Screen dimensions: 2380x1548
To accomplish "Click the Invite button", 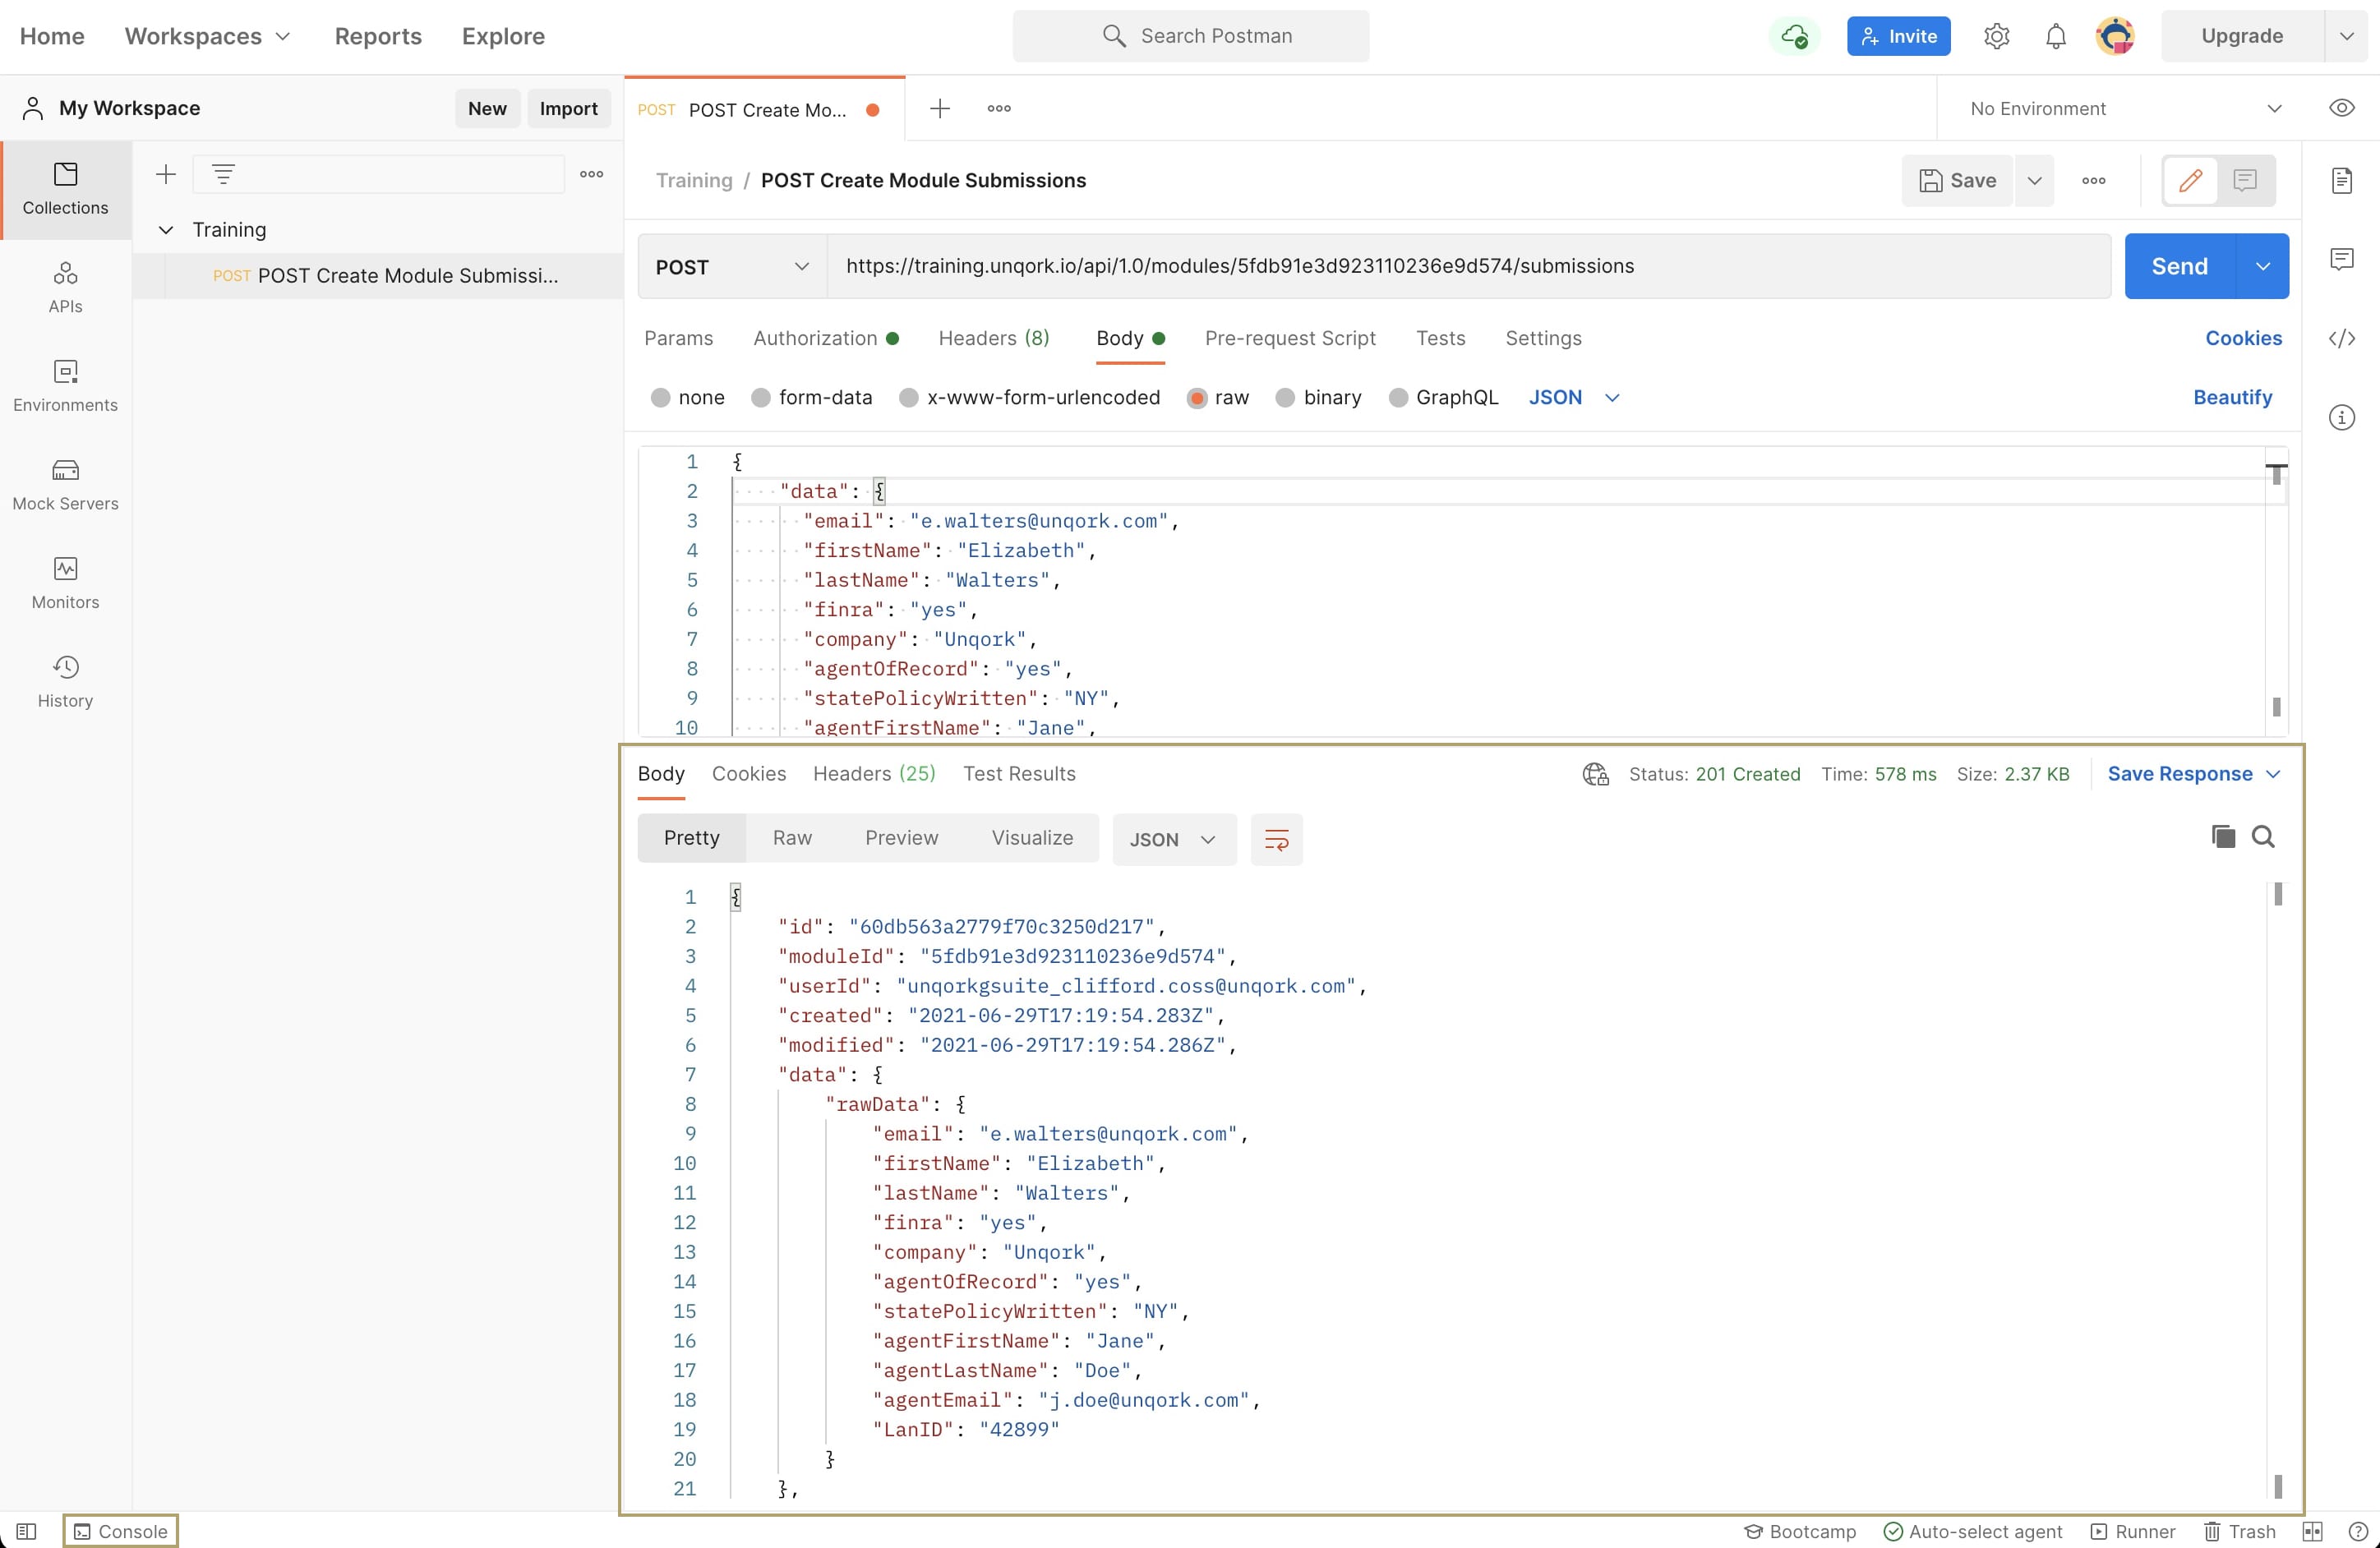I will tap(1898, 36).
